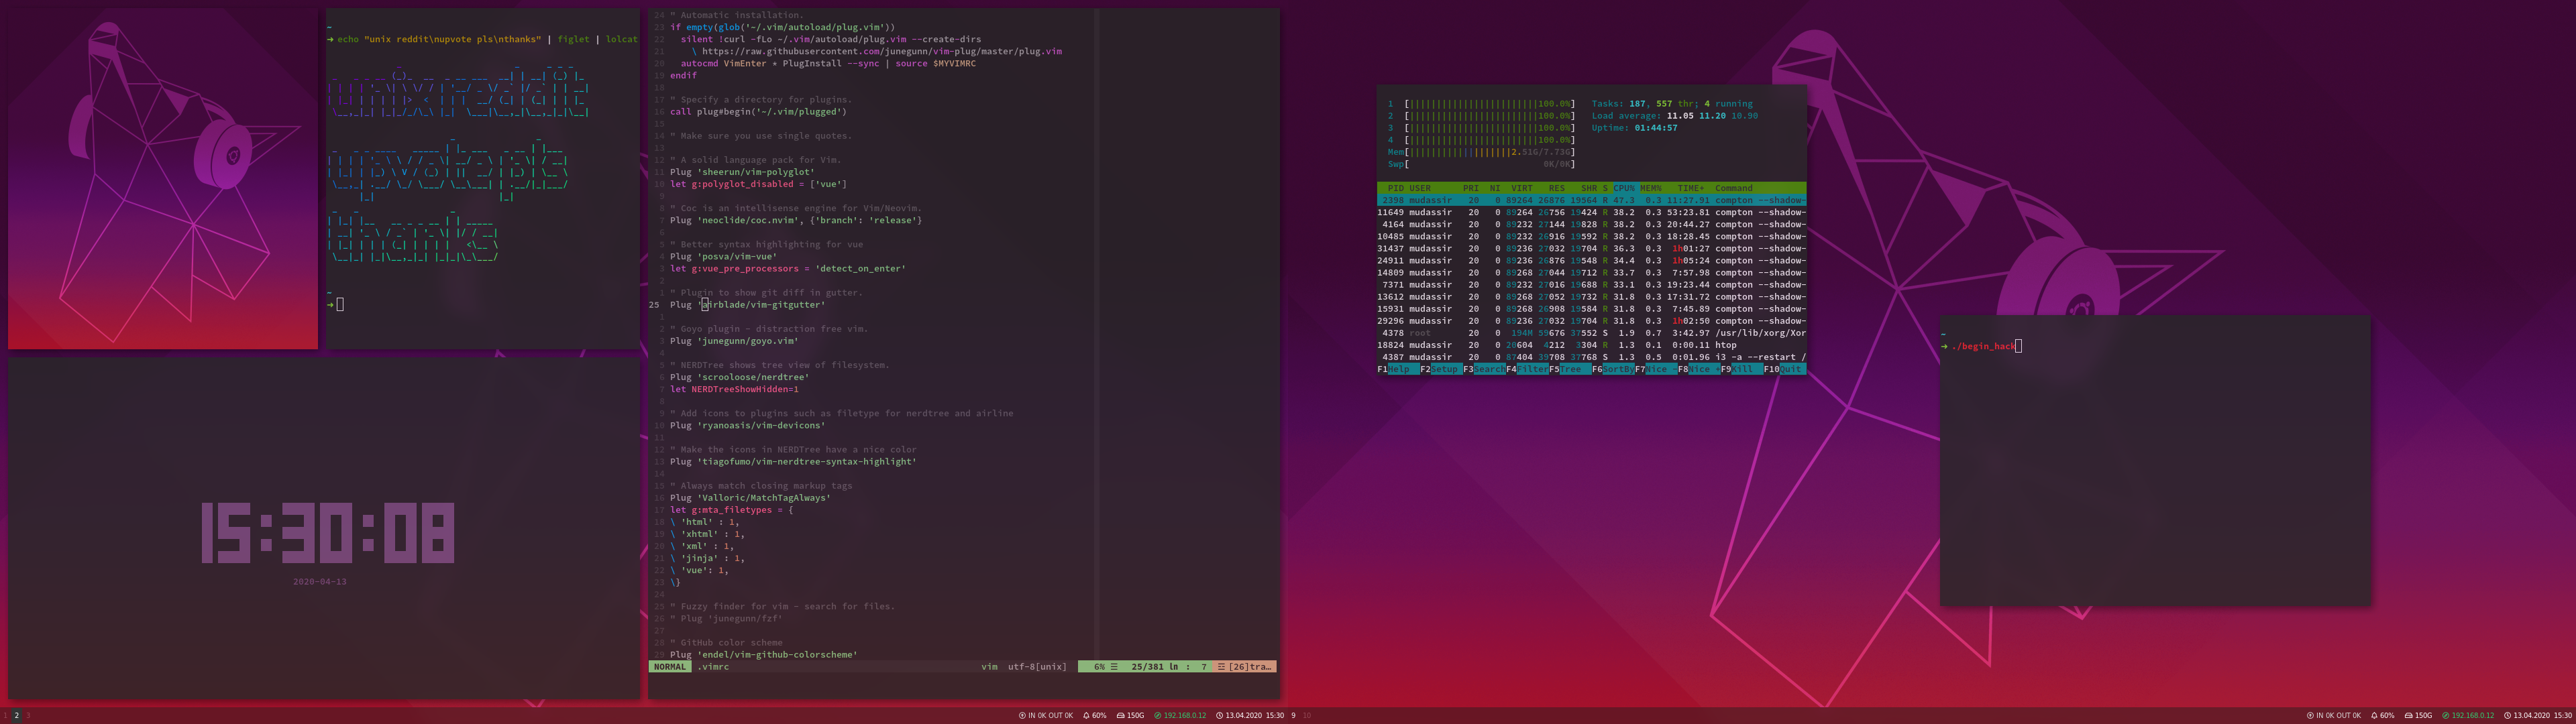The image size is (2576, 724).
Task: Click network upload icon beside workspace 9
Action: 1022,716
